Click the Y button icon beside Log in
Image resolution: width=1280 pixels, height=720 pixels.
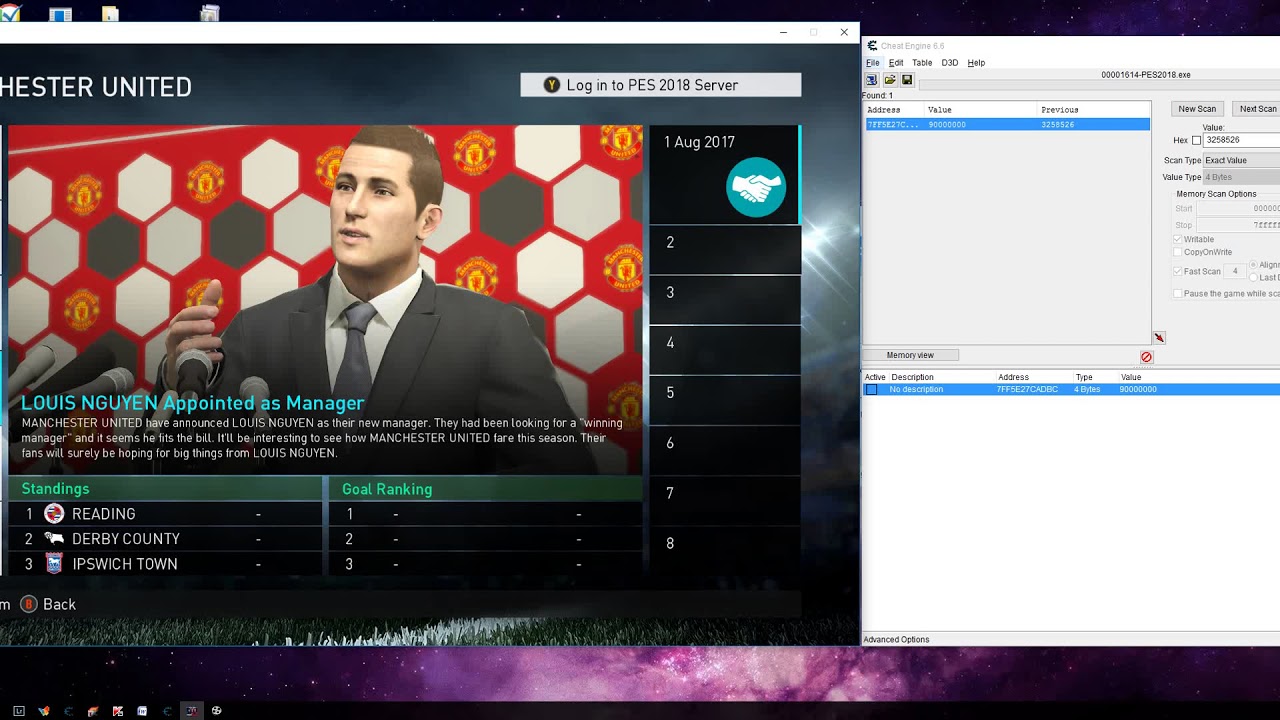click(x=552, y=85)
